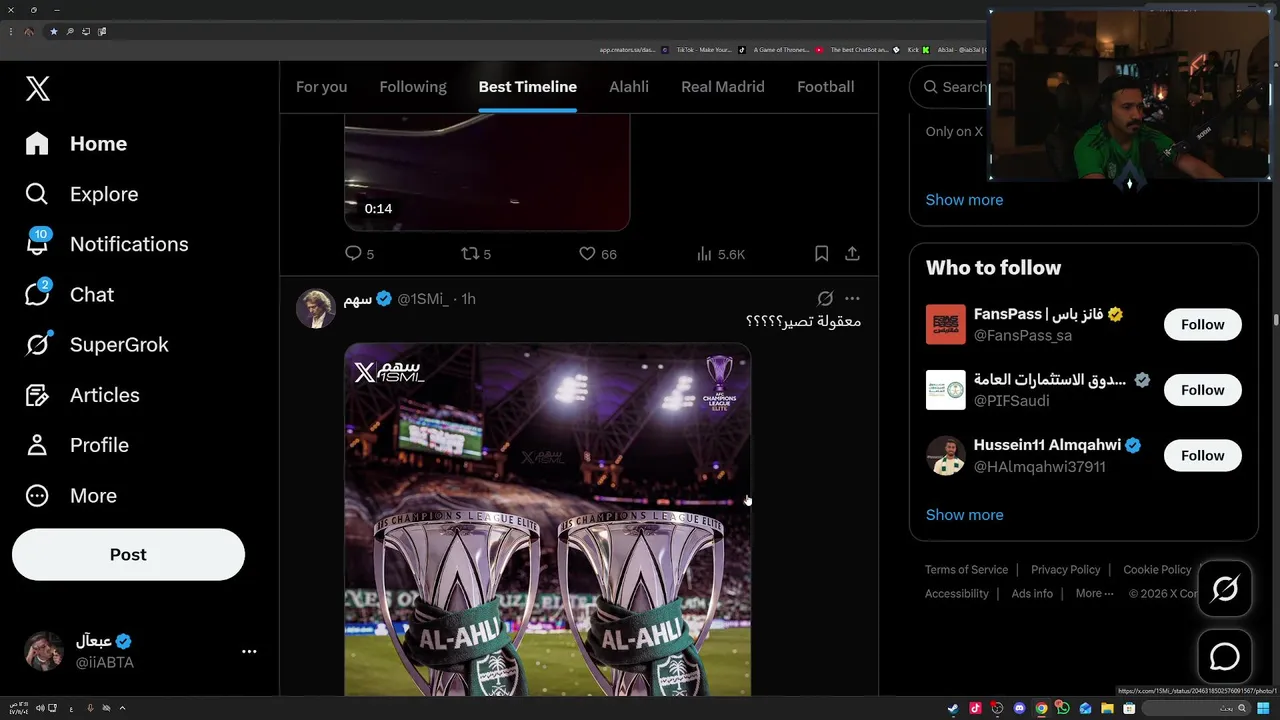Open the floating chat messages button
The width and height of the screenshot is (1280, 720).
click(x=1225, y=656)
